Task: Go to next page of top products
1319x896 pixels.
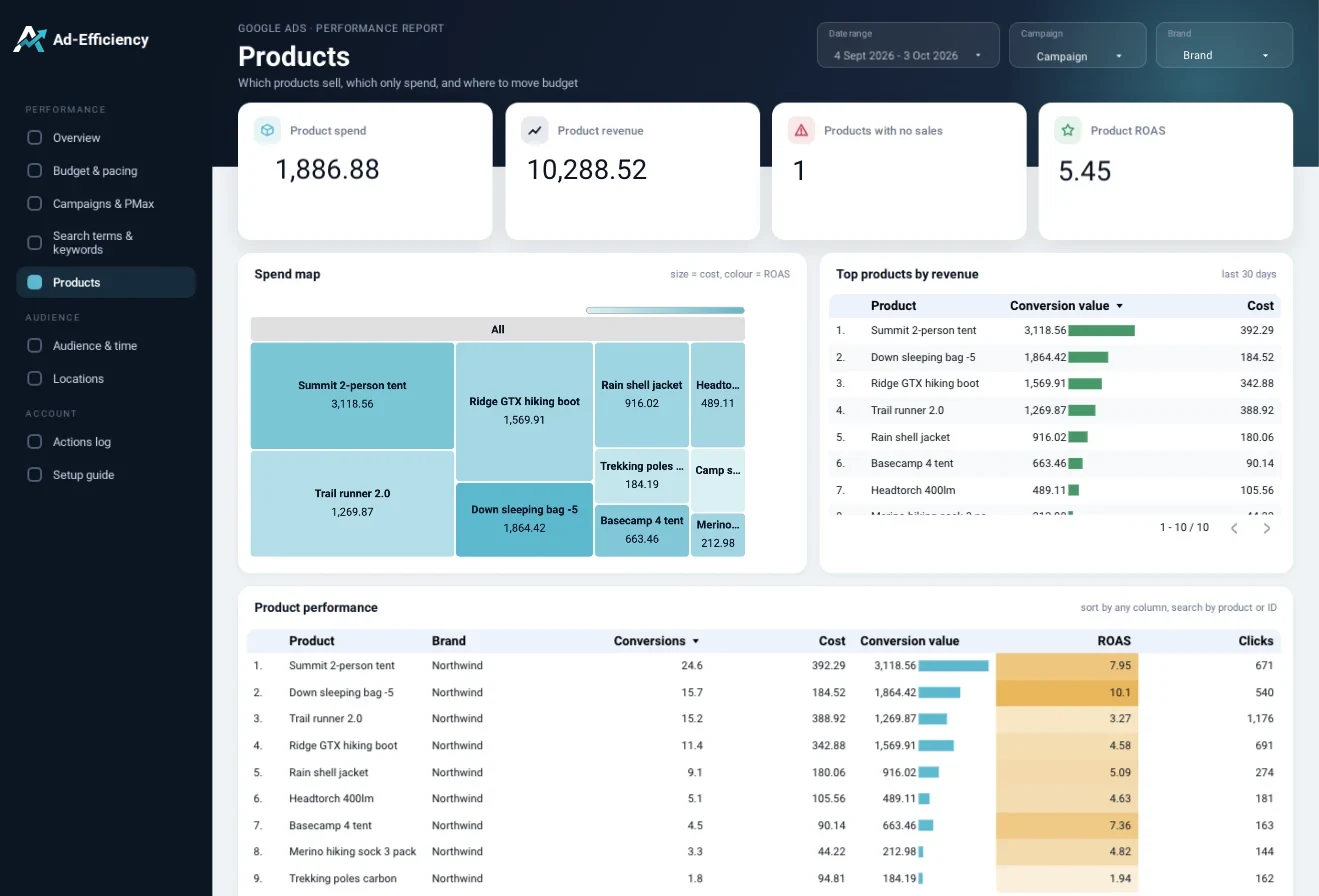Action: 1267,528
